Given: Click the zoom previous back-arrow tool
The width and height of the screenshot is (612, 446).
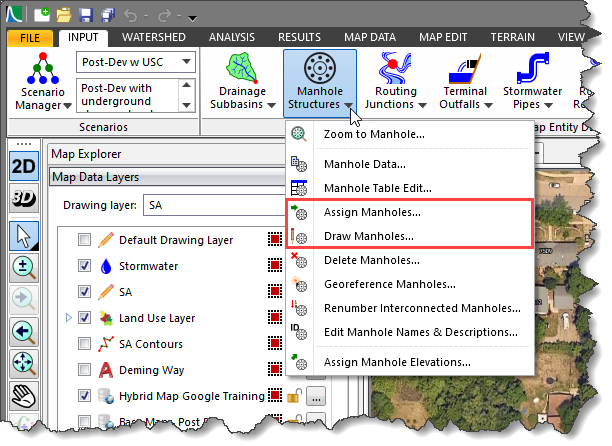Looking at the screenshot, I should tap(24, 332).
